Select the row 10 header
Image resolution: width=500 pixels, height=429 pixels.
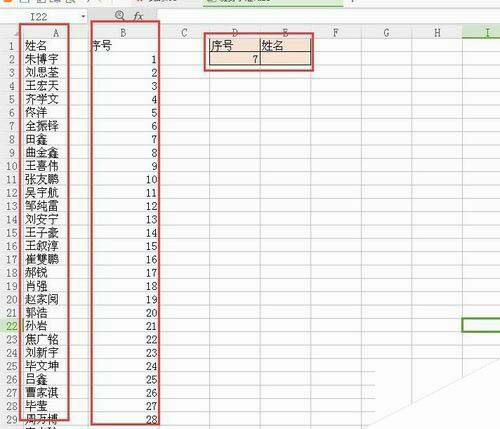(x=12, y=166)
